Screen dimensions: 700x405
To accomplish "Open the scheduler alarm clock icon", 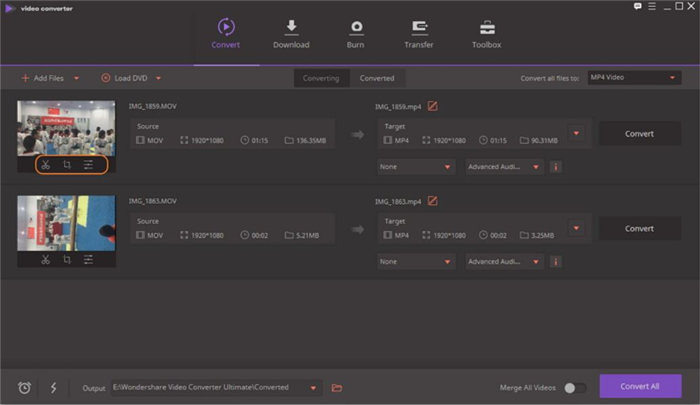I will 24,387.
